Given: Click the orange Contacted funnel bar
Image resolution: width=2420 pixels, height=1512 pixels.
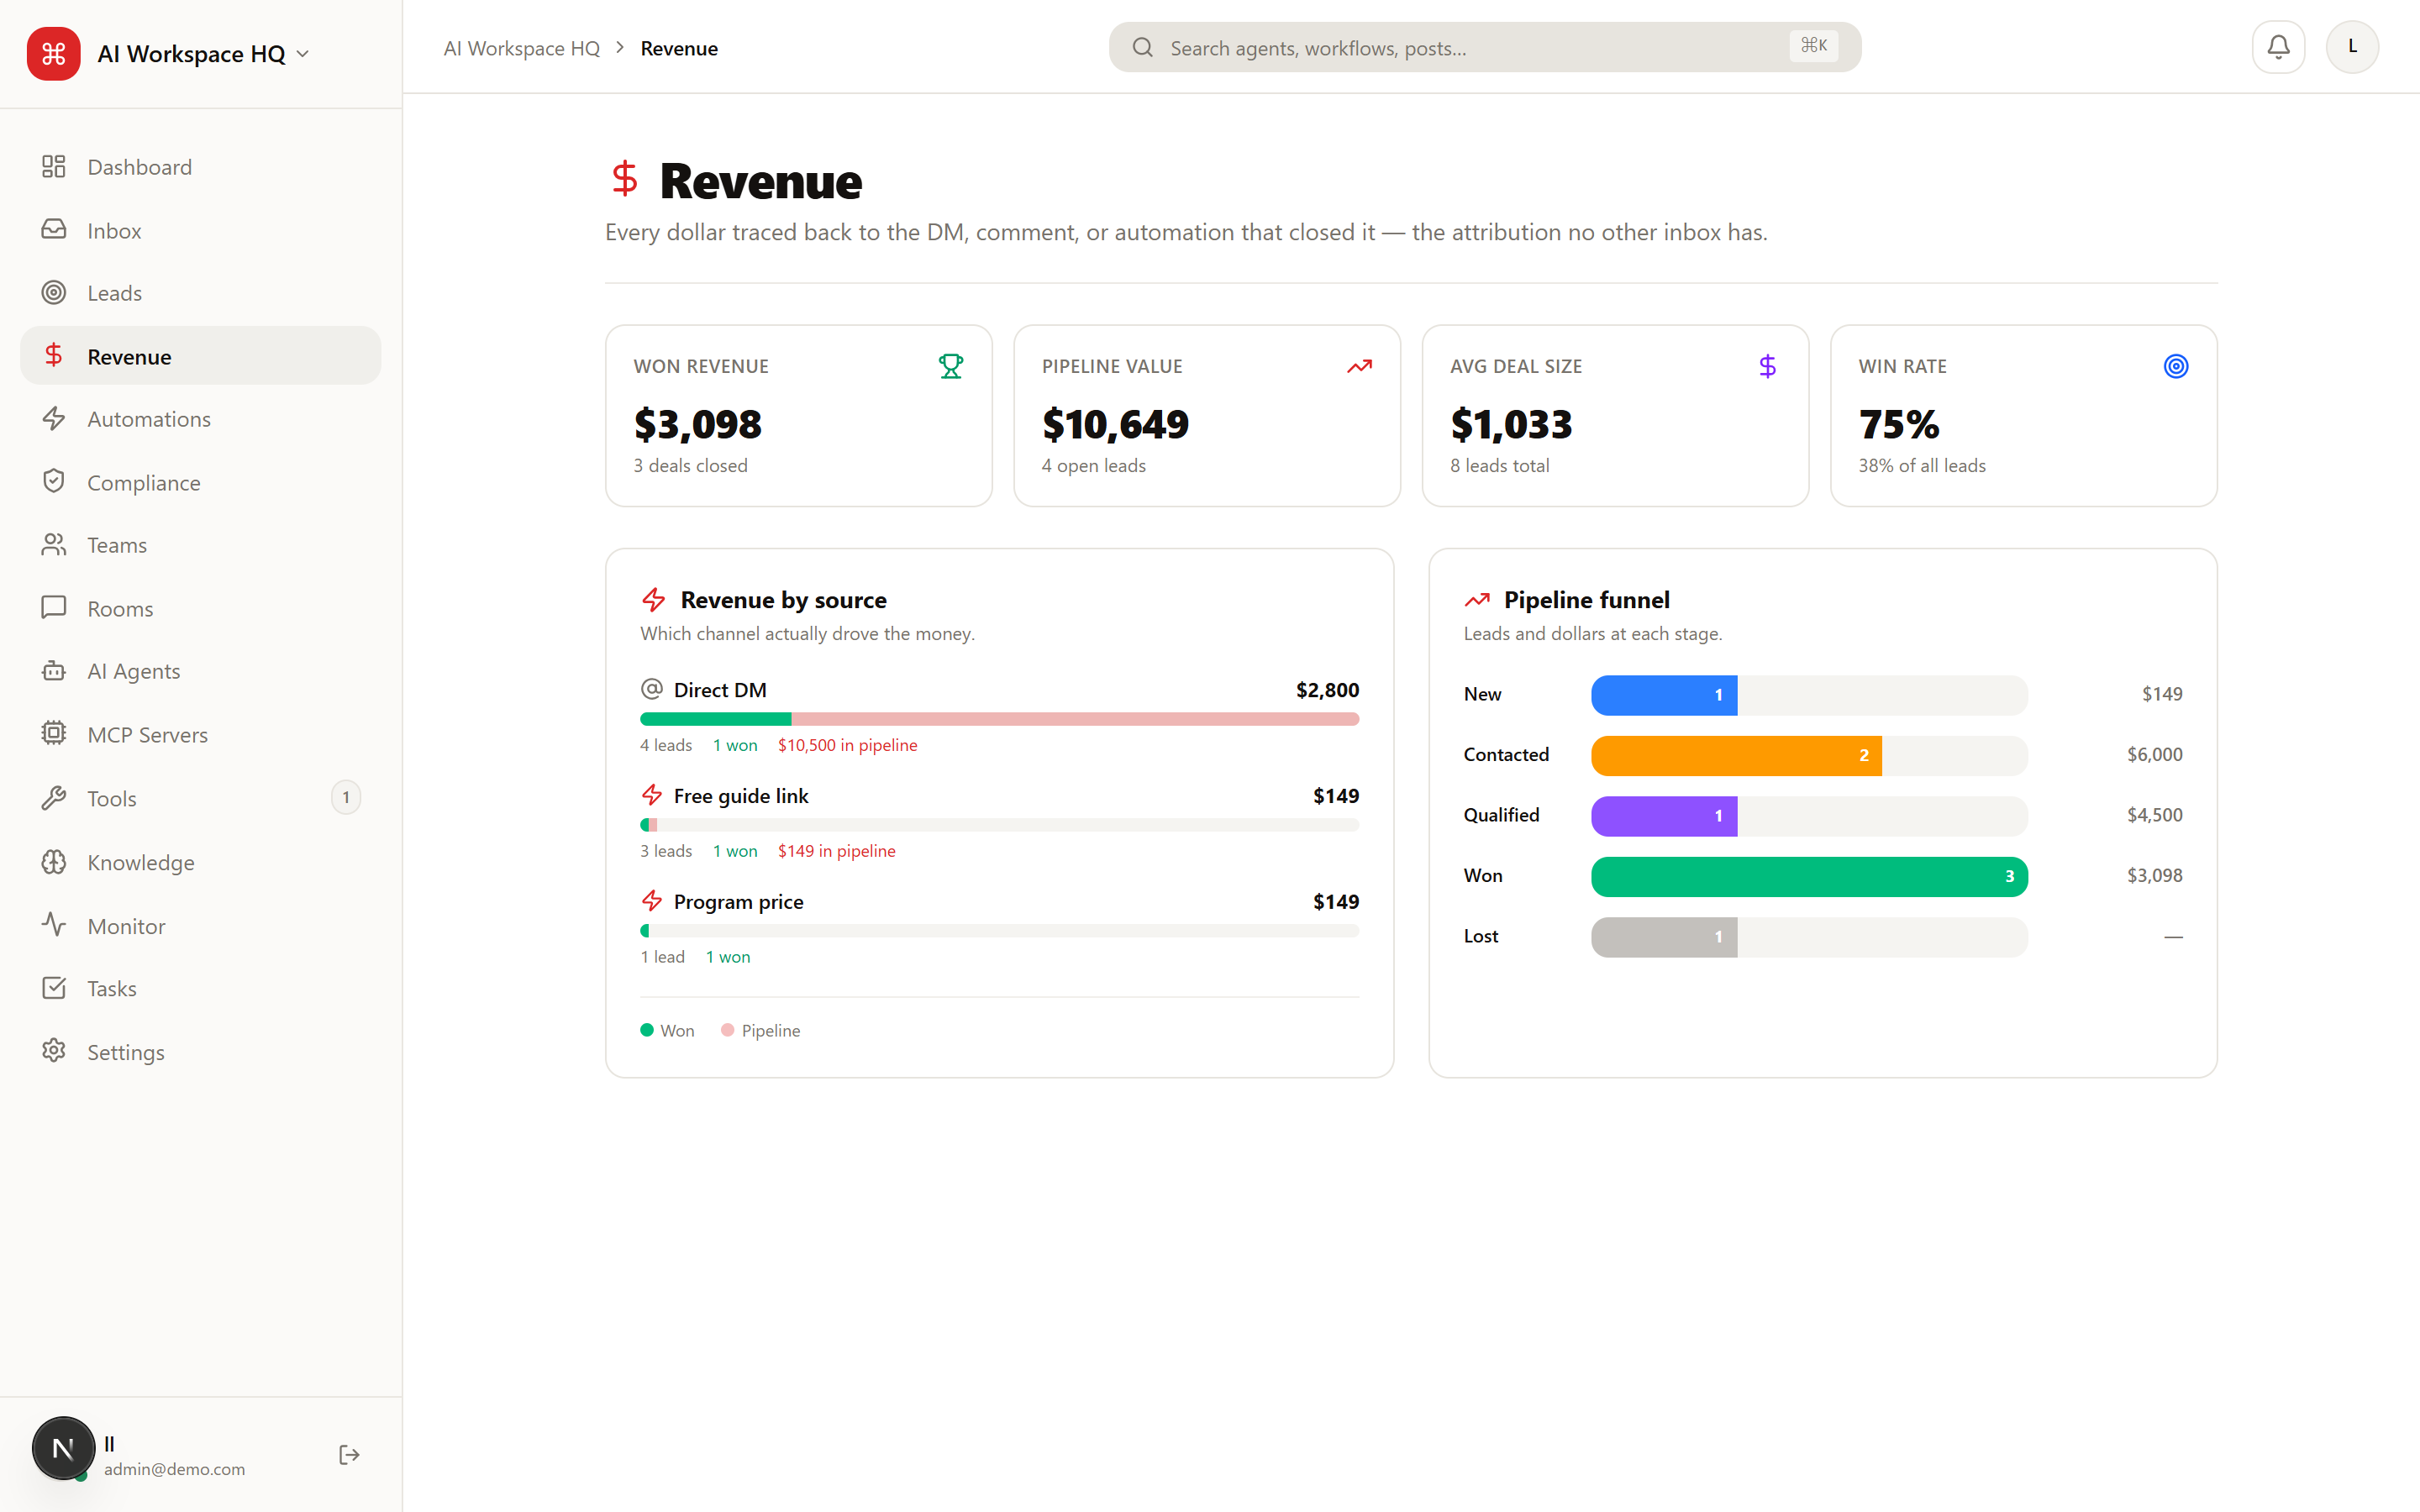Looking at the screenshot, I should [x=1736, y=756].
